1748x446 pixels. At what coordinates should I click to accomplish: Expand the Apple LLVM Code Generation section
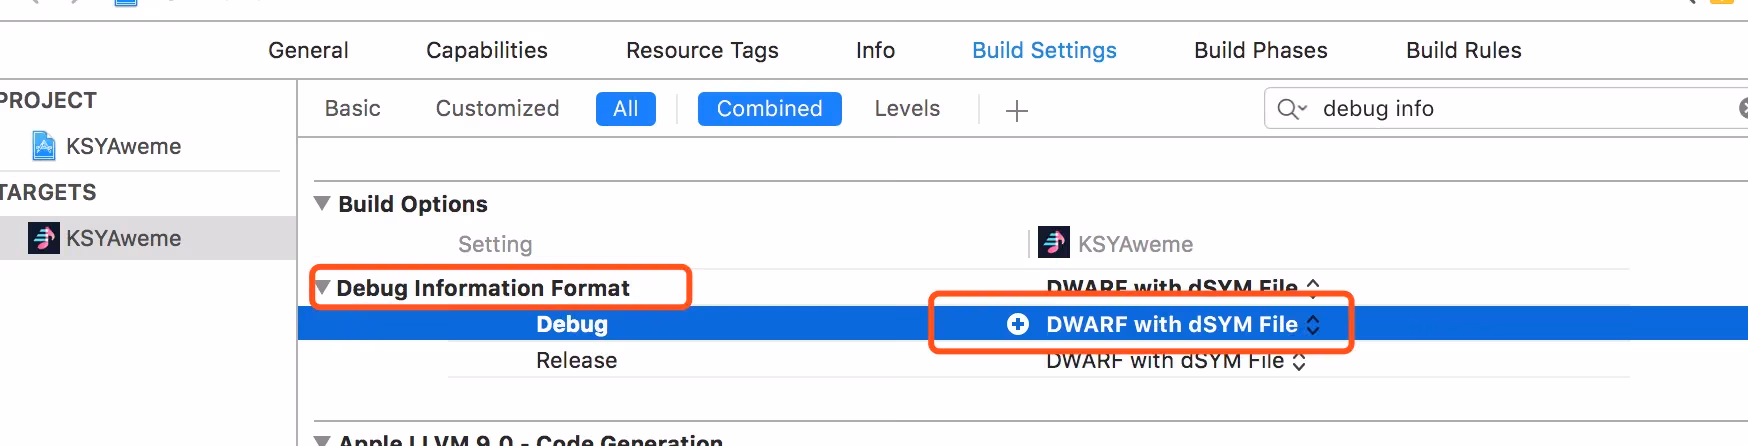(322, 440)
